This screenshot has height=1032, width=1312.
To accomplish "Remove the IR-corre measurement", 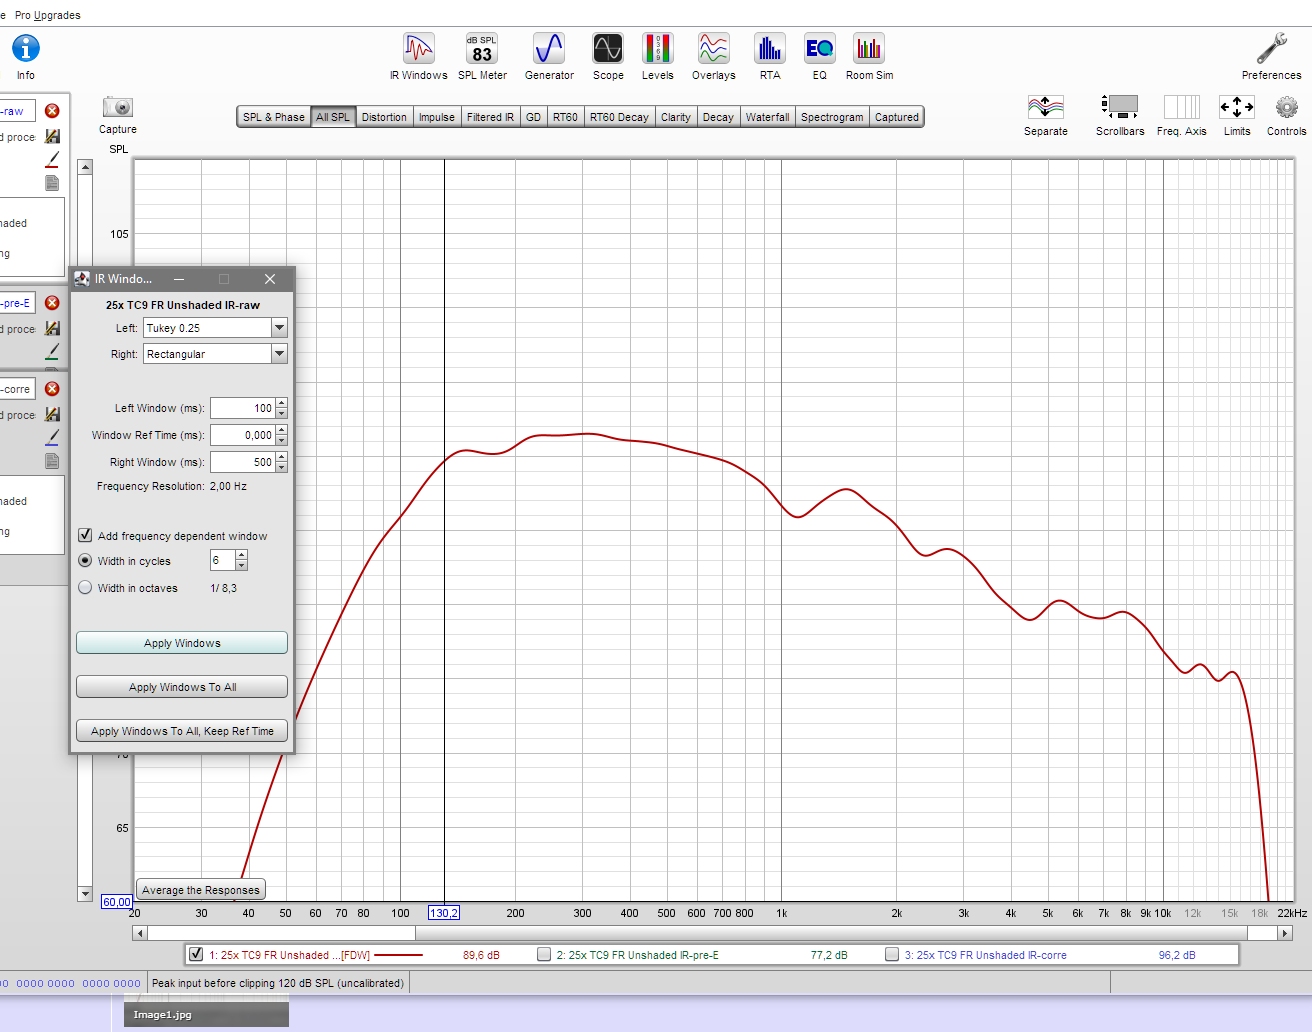I will (x=52, y=389).
